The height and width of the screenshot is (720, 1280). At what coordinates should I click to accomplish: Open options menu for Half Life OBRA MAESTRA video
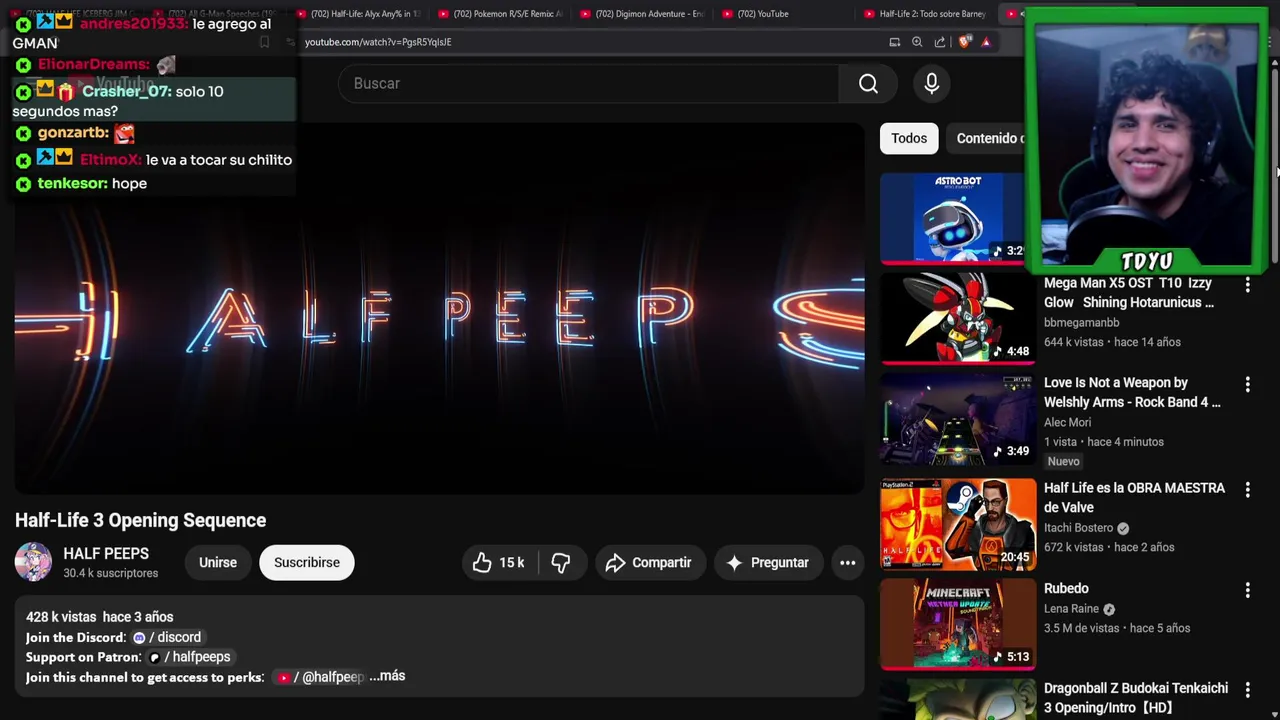pos(1247,489)
